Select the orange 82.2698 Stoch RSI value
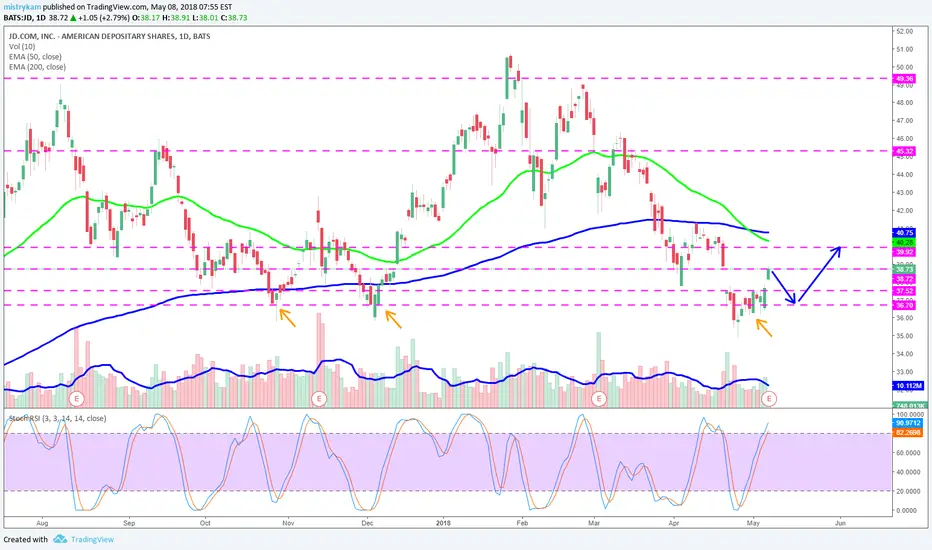932x550 pixels. coord(908,432)
